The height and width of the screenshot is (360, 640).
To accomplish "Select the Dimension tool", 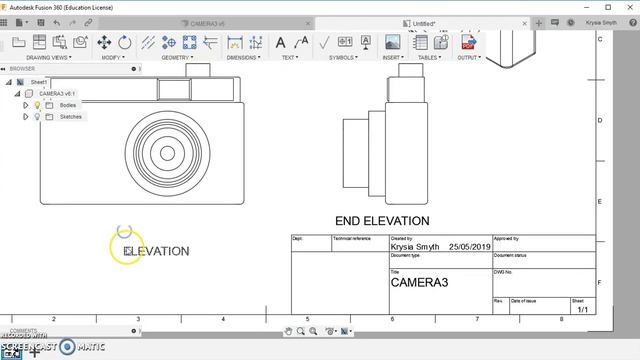I will (x=235, y=42).
